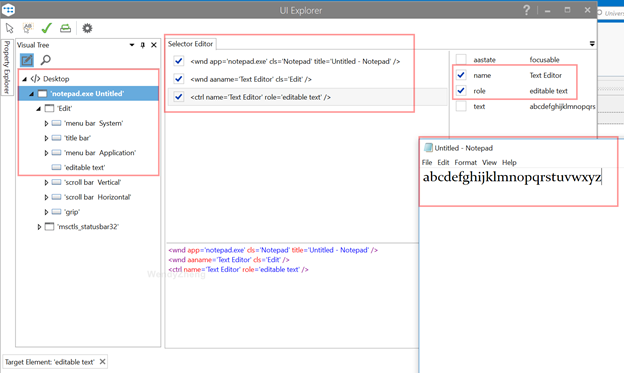Click the highlight edit icon under Visual Tree
This screenshot has width=624, height=373.
pyautogui.click(x=27, y=60)
